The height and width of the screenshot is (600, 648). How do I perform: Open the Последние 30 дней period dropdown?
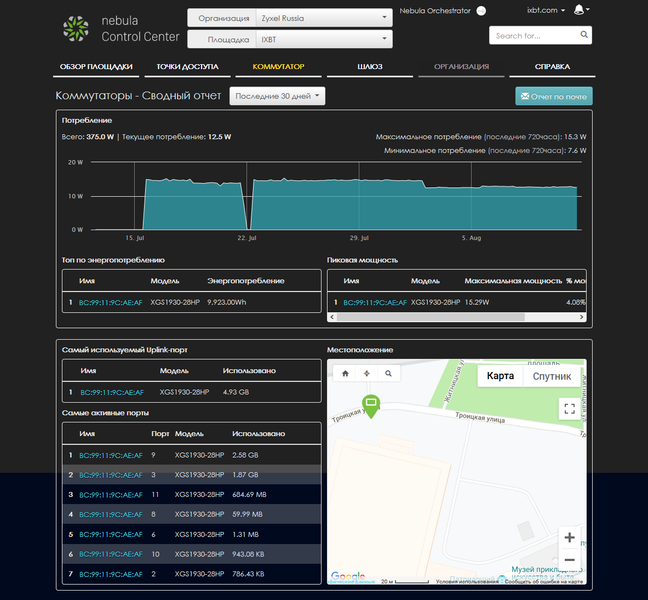click(x=278, y=96)
